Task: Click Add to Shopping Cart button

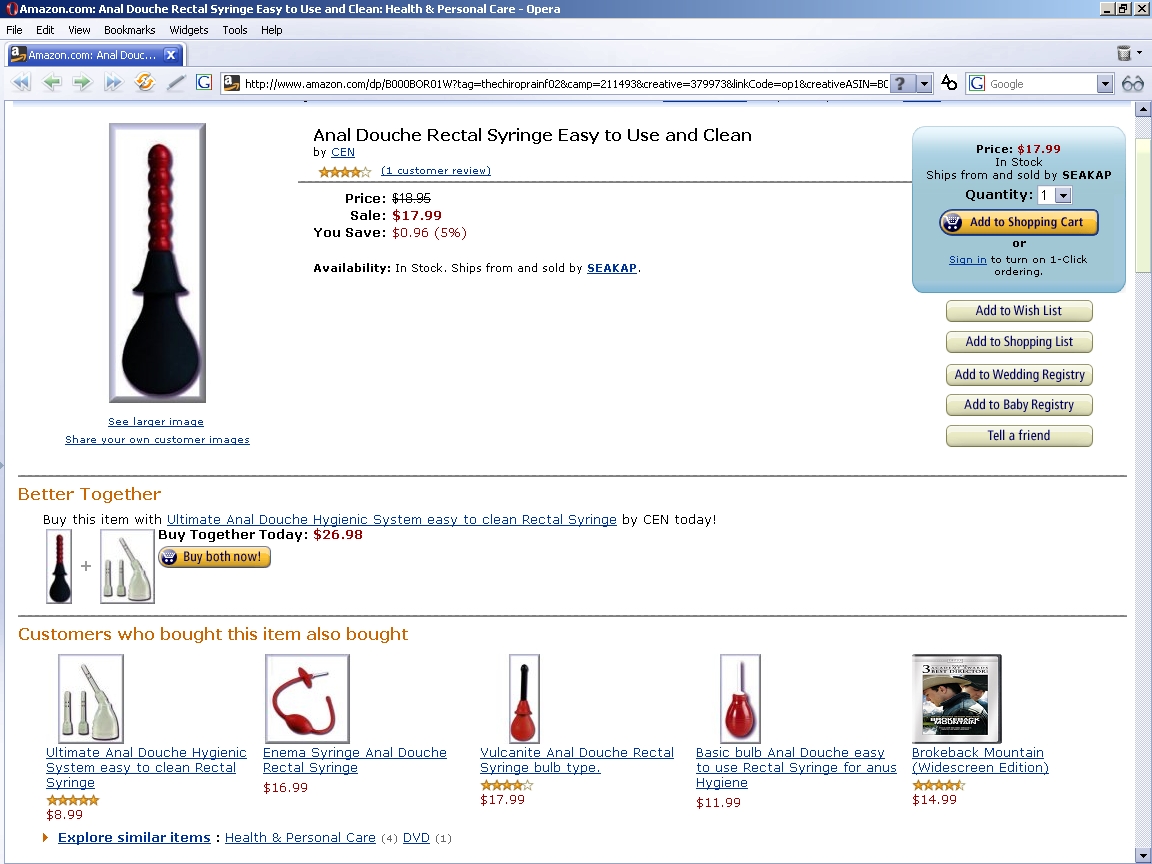Action: (1018, 222)
